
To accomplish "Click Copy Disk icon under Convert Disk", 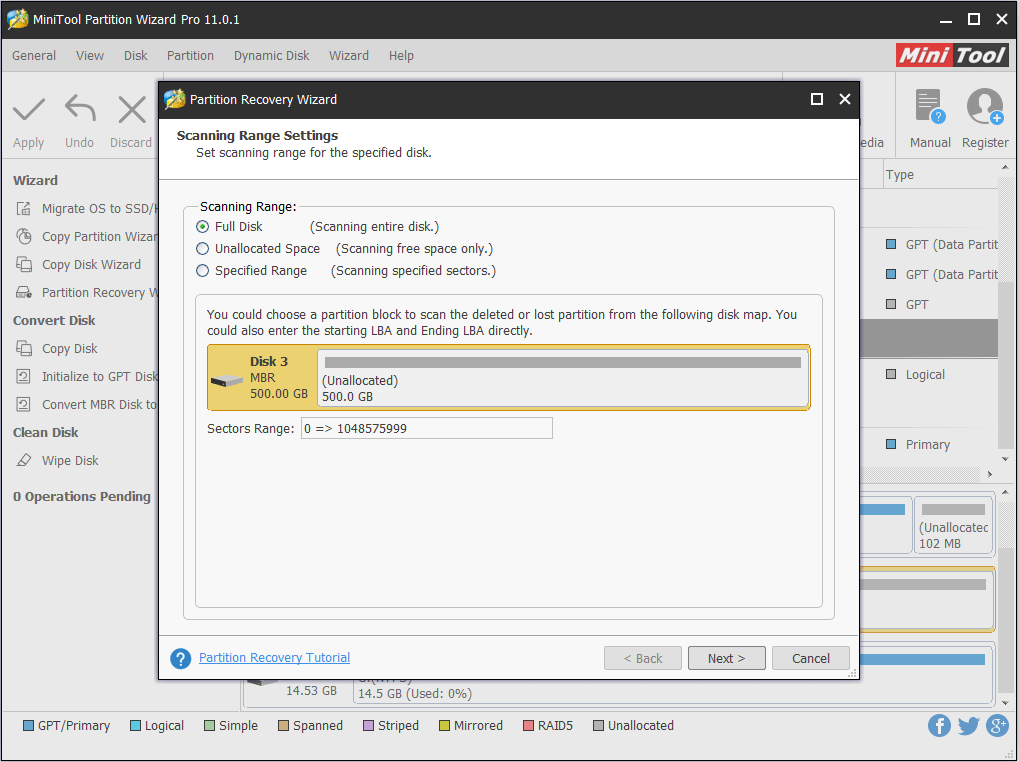I will coord(24,348).
